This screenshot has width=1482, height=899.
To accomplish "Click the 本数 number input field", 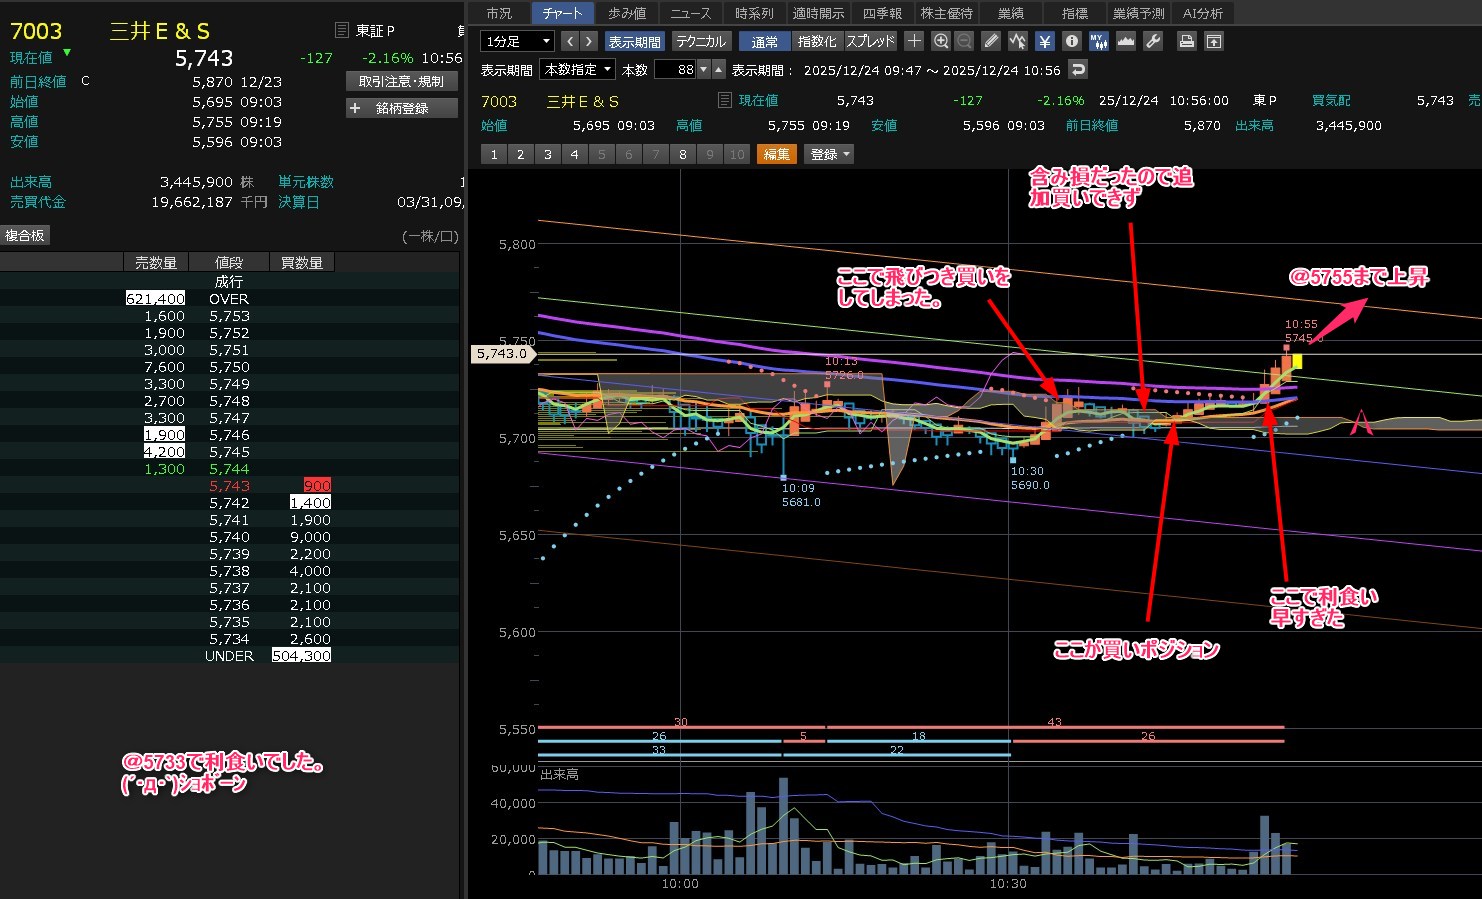I will coord(676,70).
